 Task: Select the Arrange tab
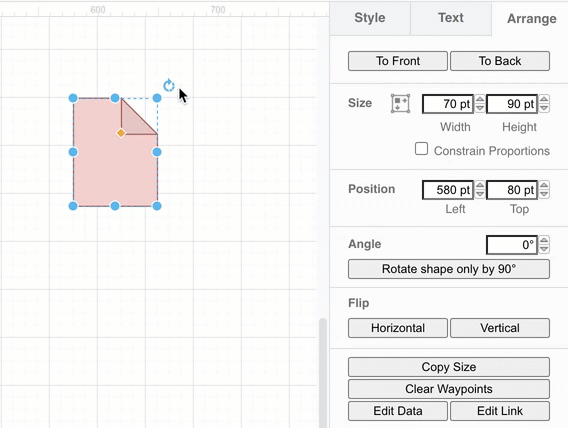pyautogui.click(x=531, y=18)
